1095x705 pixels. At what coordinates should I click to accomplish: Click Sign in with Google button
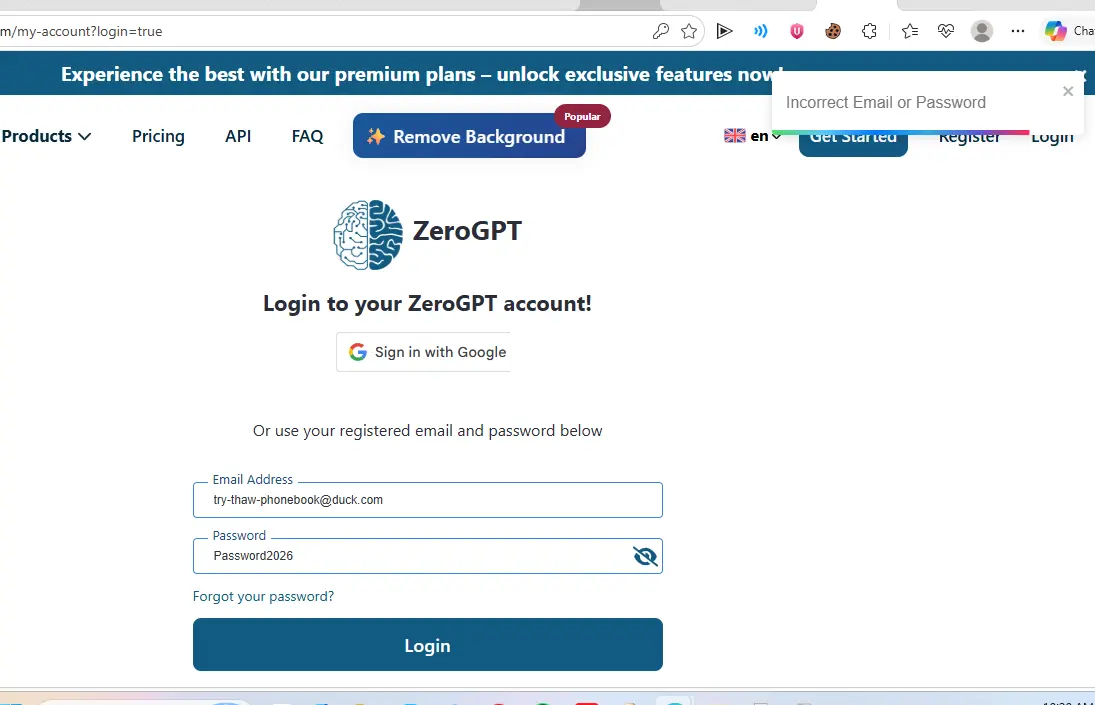point(424,352)
